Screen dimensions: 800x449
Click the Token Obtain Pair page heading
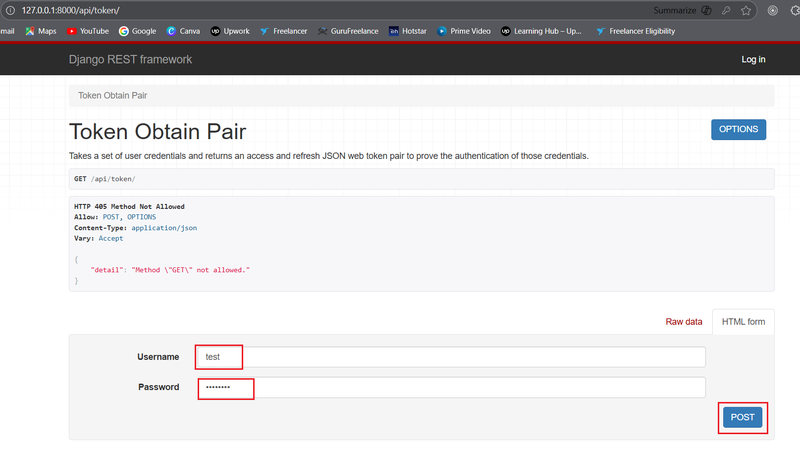(x=158, y=132)
